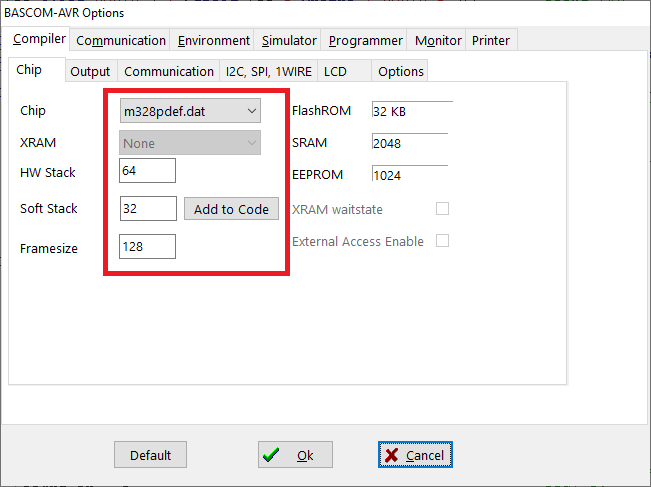
Task: Open the Printer tab
Action: 491,41
